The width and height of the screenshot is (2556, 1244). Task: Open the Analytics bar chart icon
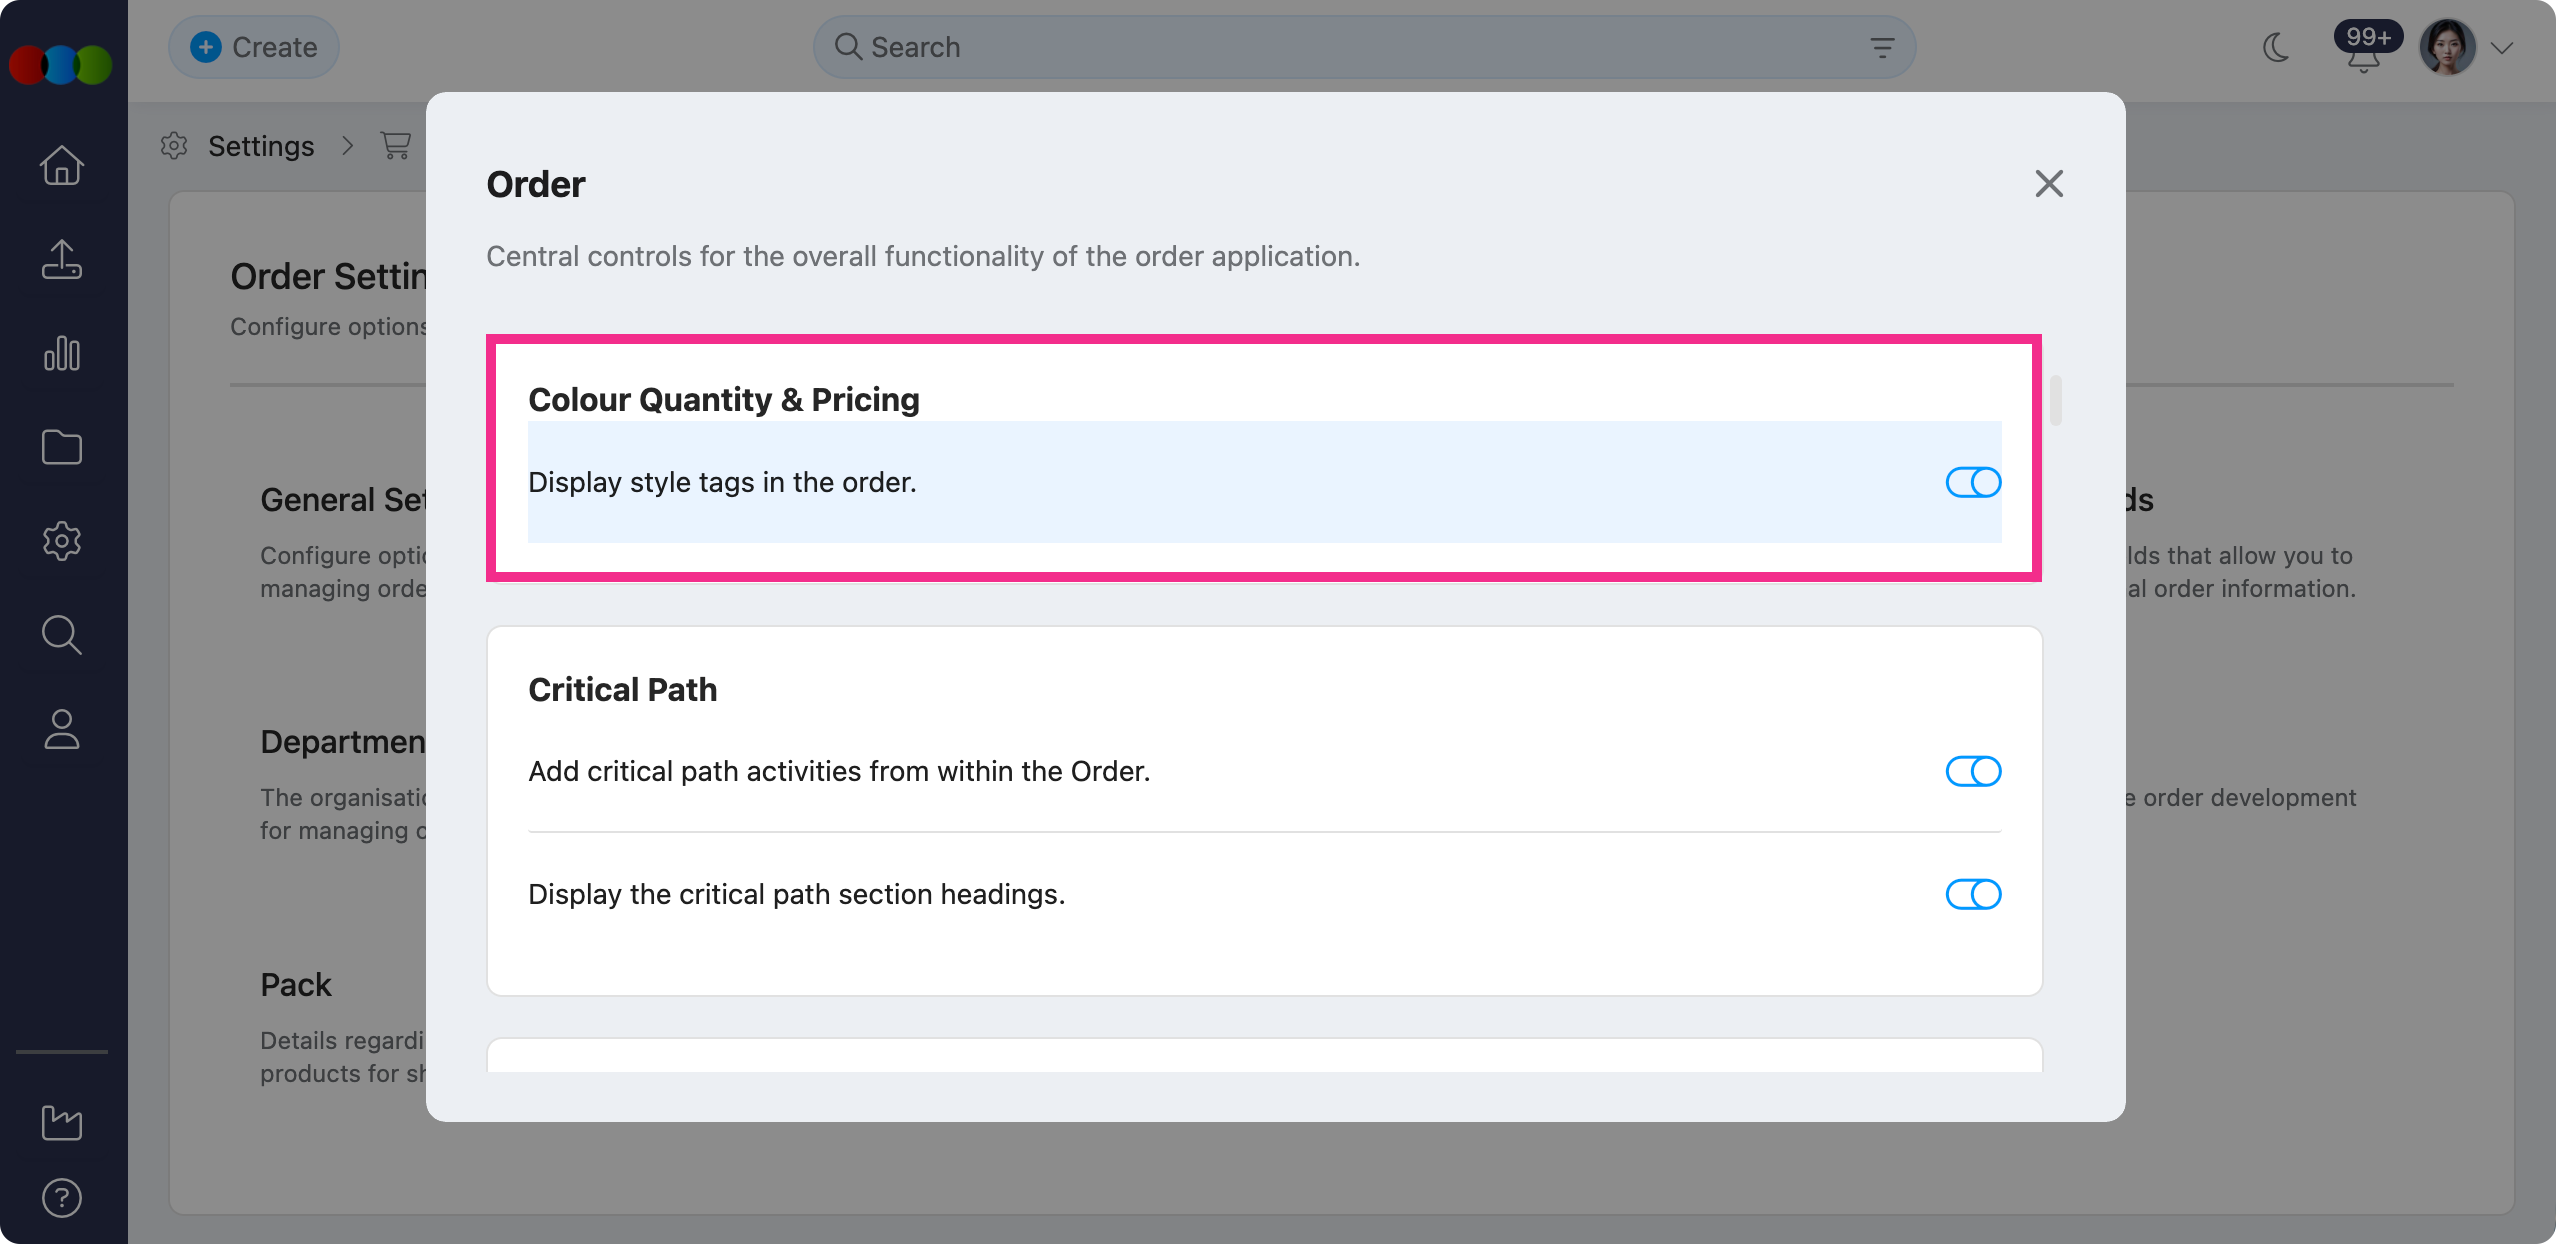tap(61, 353)
